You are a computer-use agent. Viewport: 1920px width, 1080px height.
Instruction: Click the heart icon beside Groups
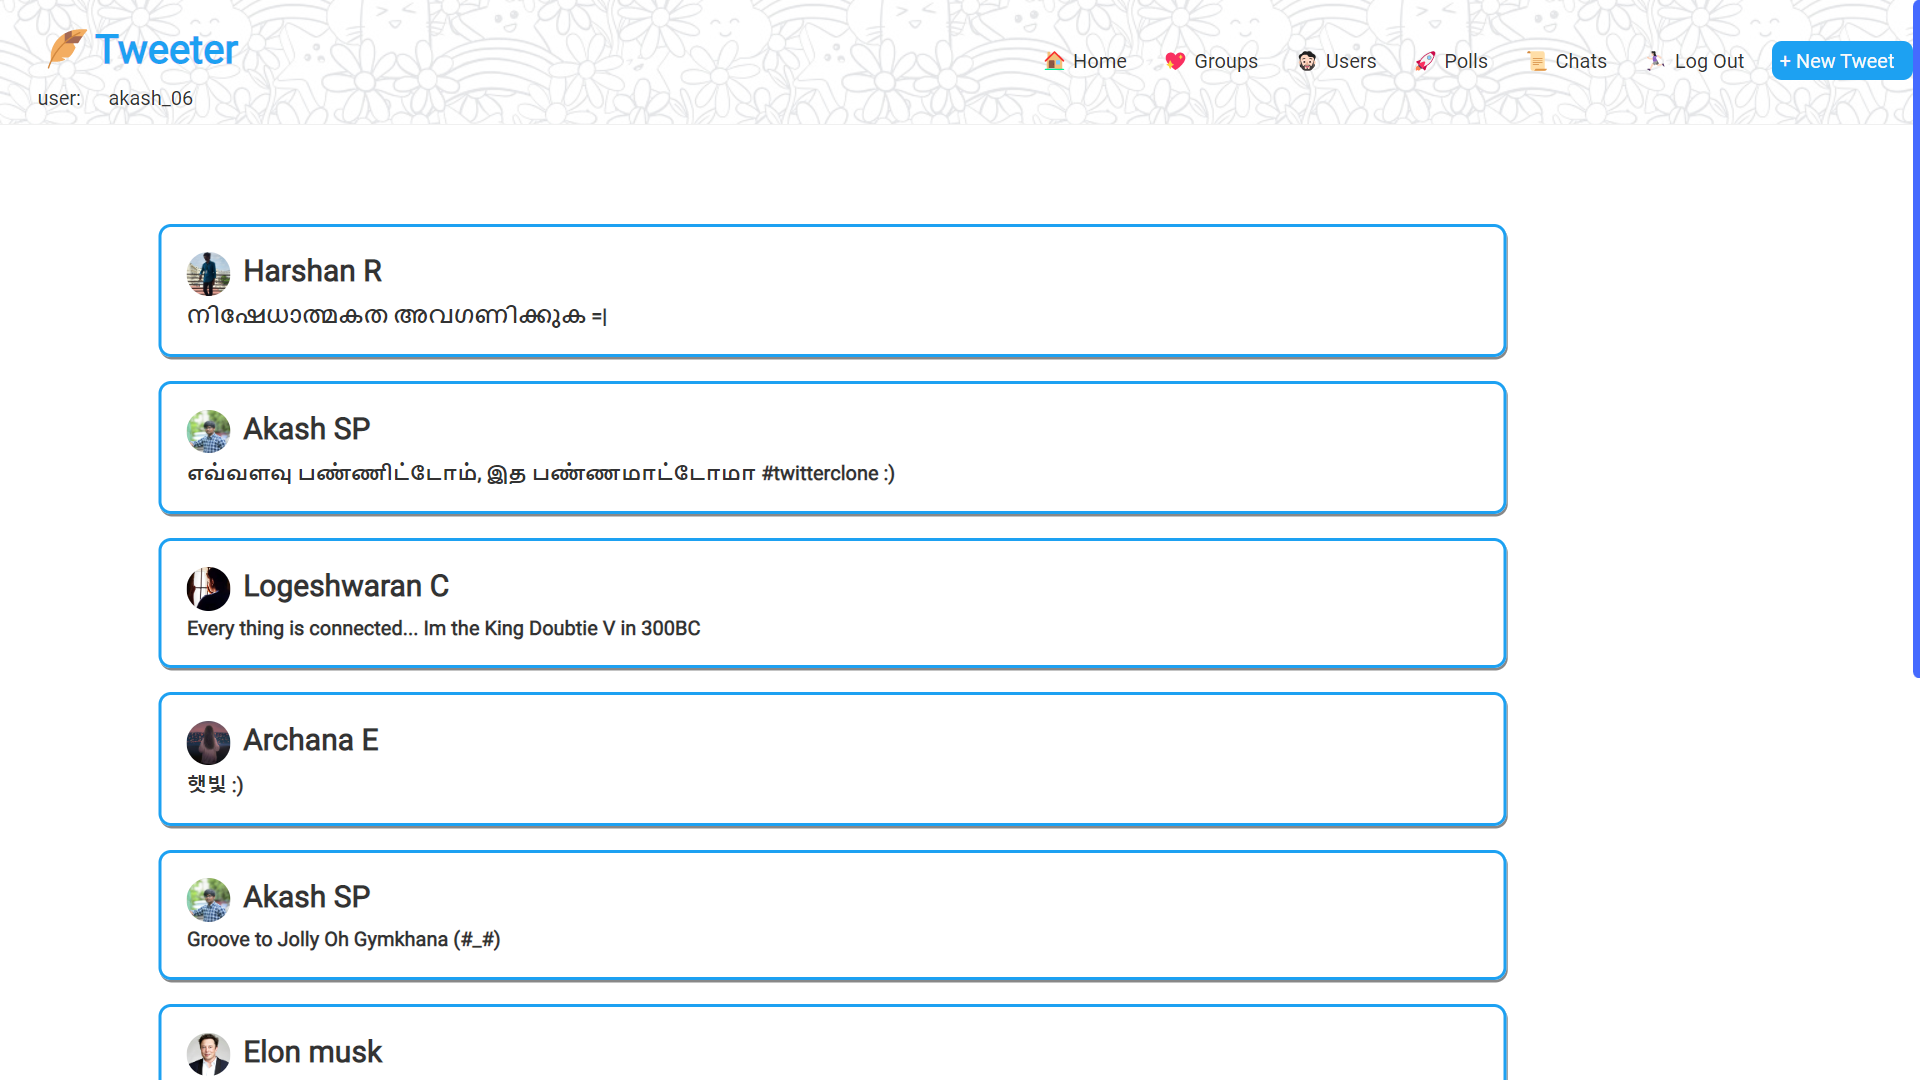pos(1175,61)
